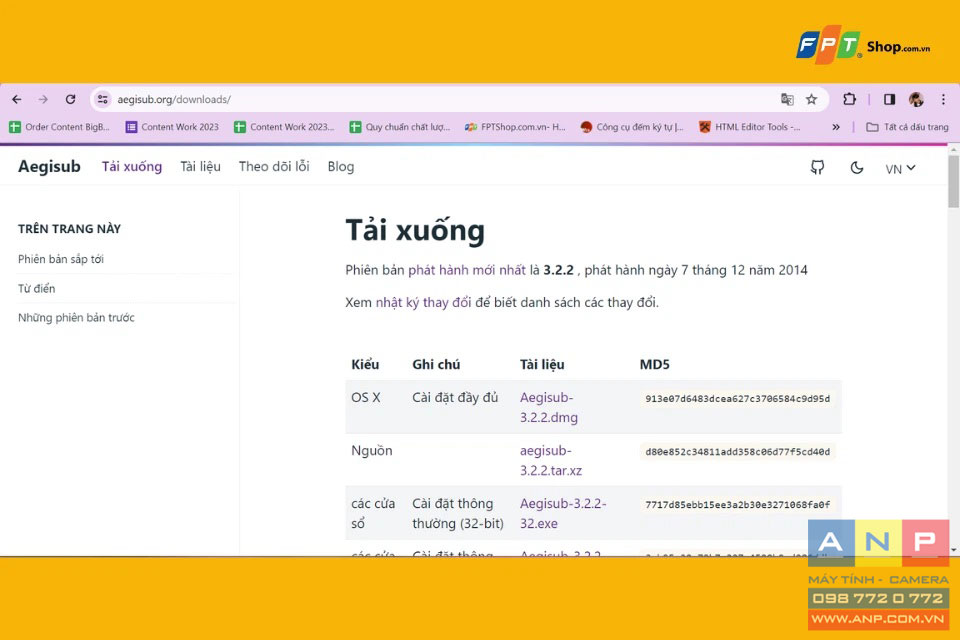Open the Aegisub GitHub icon
Screen dimensions: 960x640
pyautogui.click(x=817, y=167)
